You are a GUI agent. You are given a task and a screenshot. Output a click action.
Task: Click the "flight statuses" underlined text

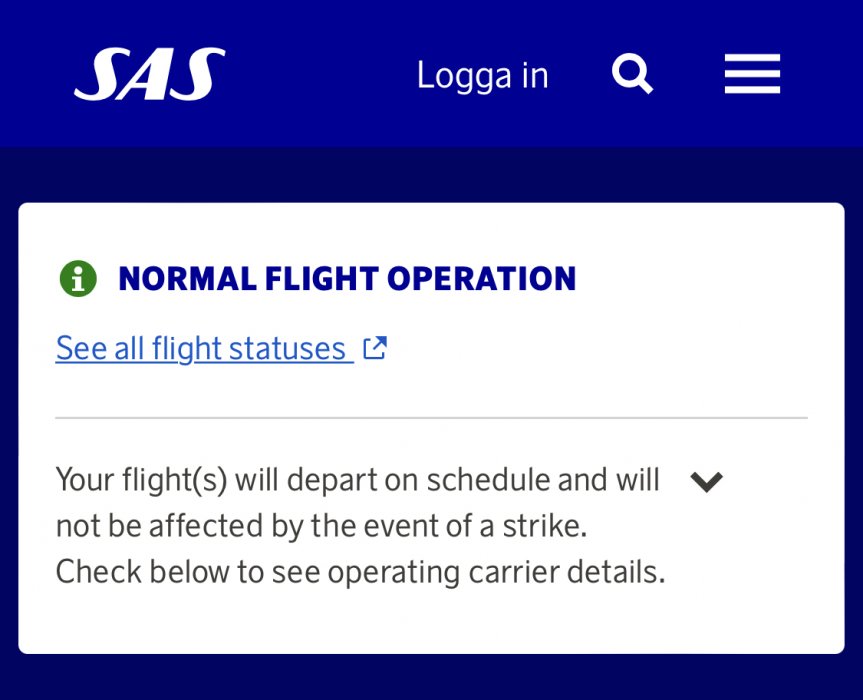click(248, 349)
